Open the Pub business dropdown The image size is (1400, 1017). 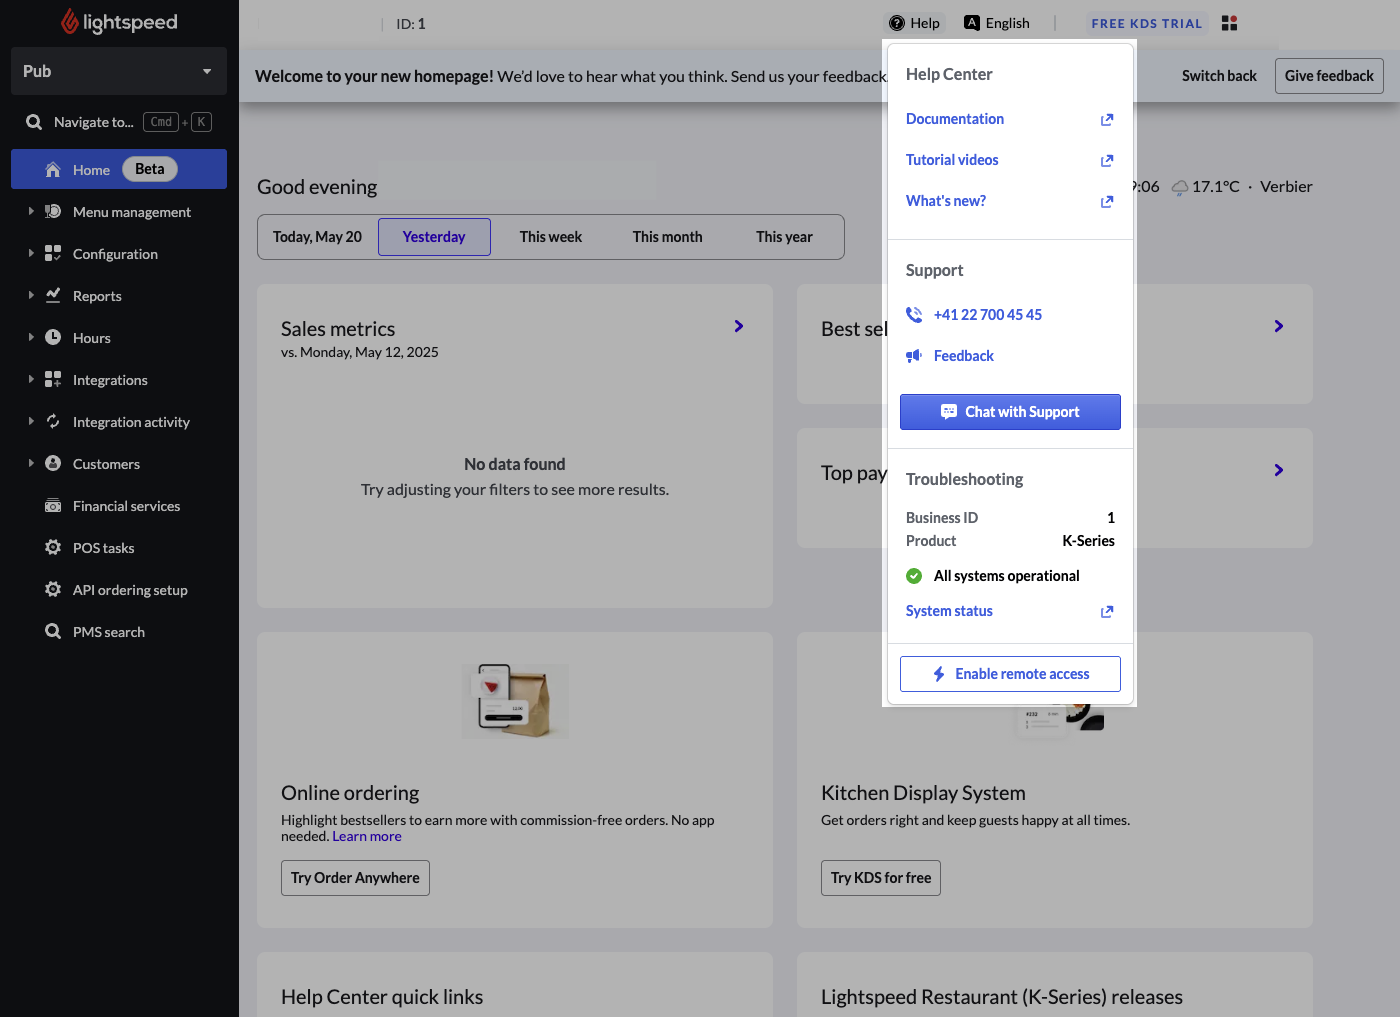tap(118, 71)
